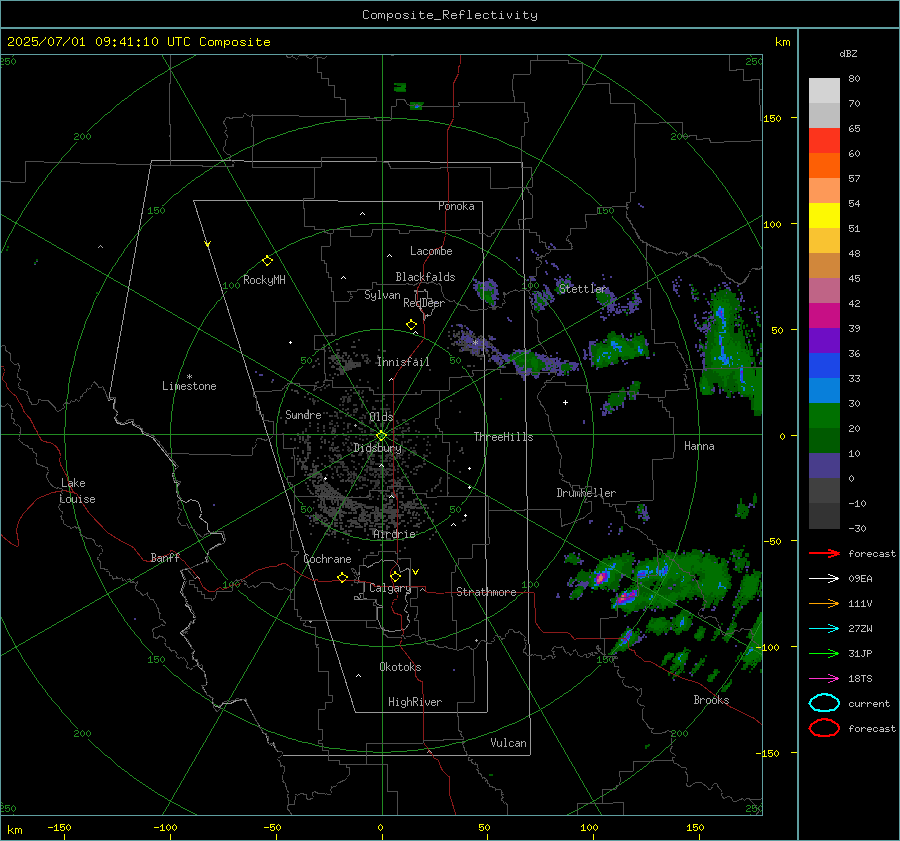
Task: Click the Calgary city label
Action: [390, 588]
